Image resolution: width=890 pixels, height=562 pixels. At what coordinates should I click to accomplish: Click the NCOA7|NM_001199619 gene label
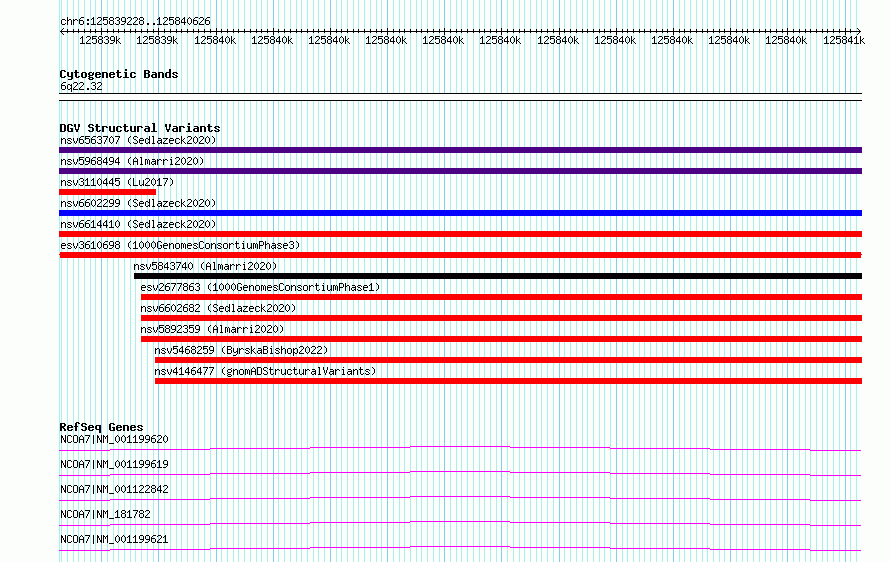click(x=114, y=464)
